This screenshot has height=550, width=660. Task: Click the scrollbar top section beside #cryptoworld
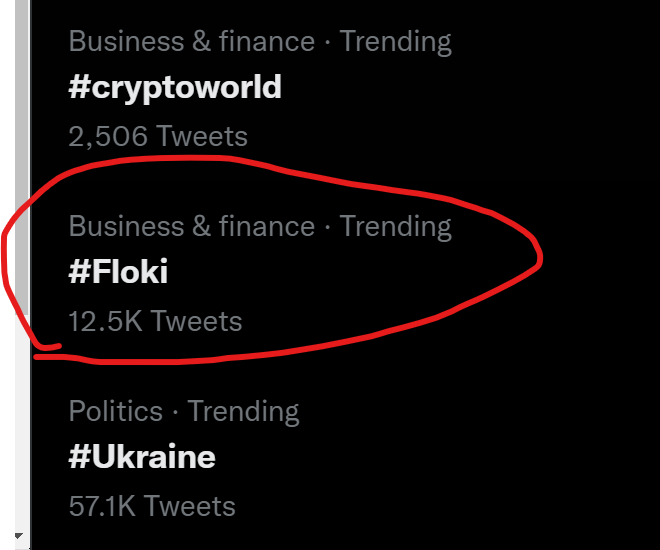tap(22, 90)
